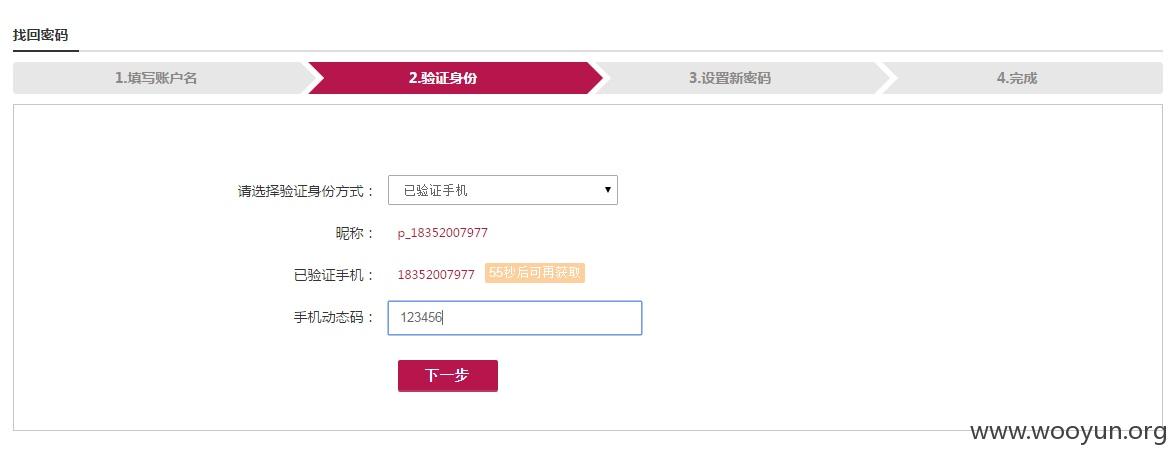Select the active 2.验证身份 step

(x=442, y=78)
